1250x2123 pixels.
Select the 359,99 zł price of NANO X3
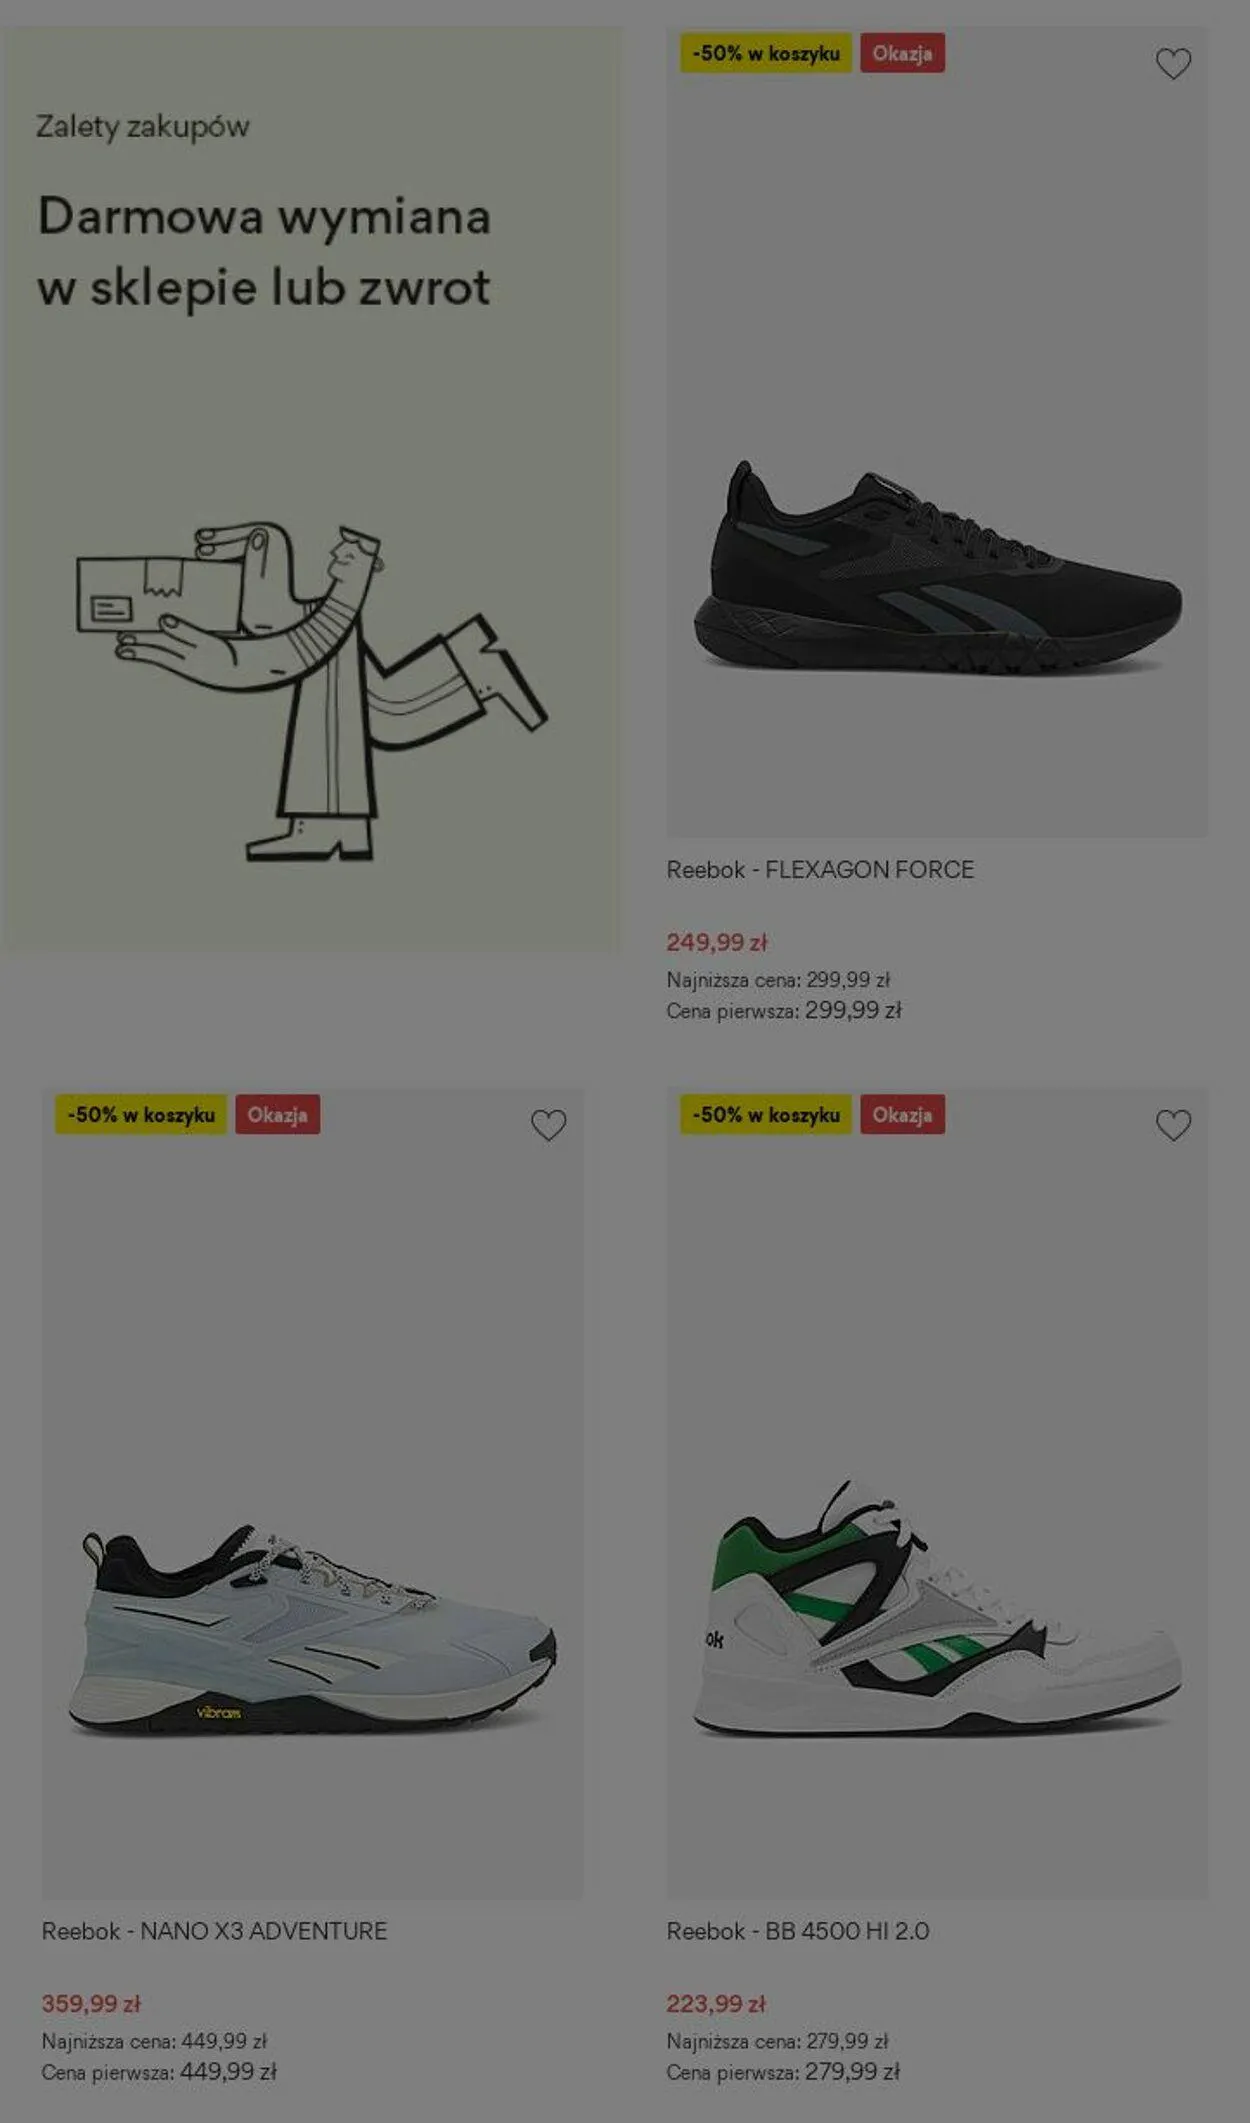tap(91, 2003)
